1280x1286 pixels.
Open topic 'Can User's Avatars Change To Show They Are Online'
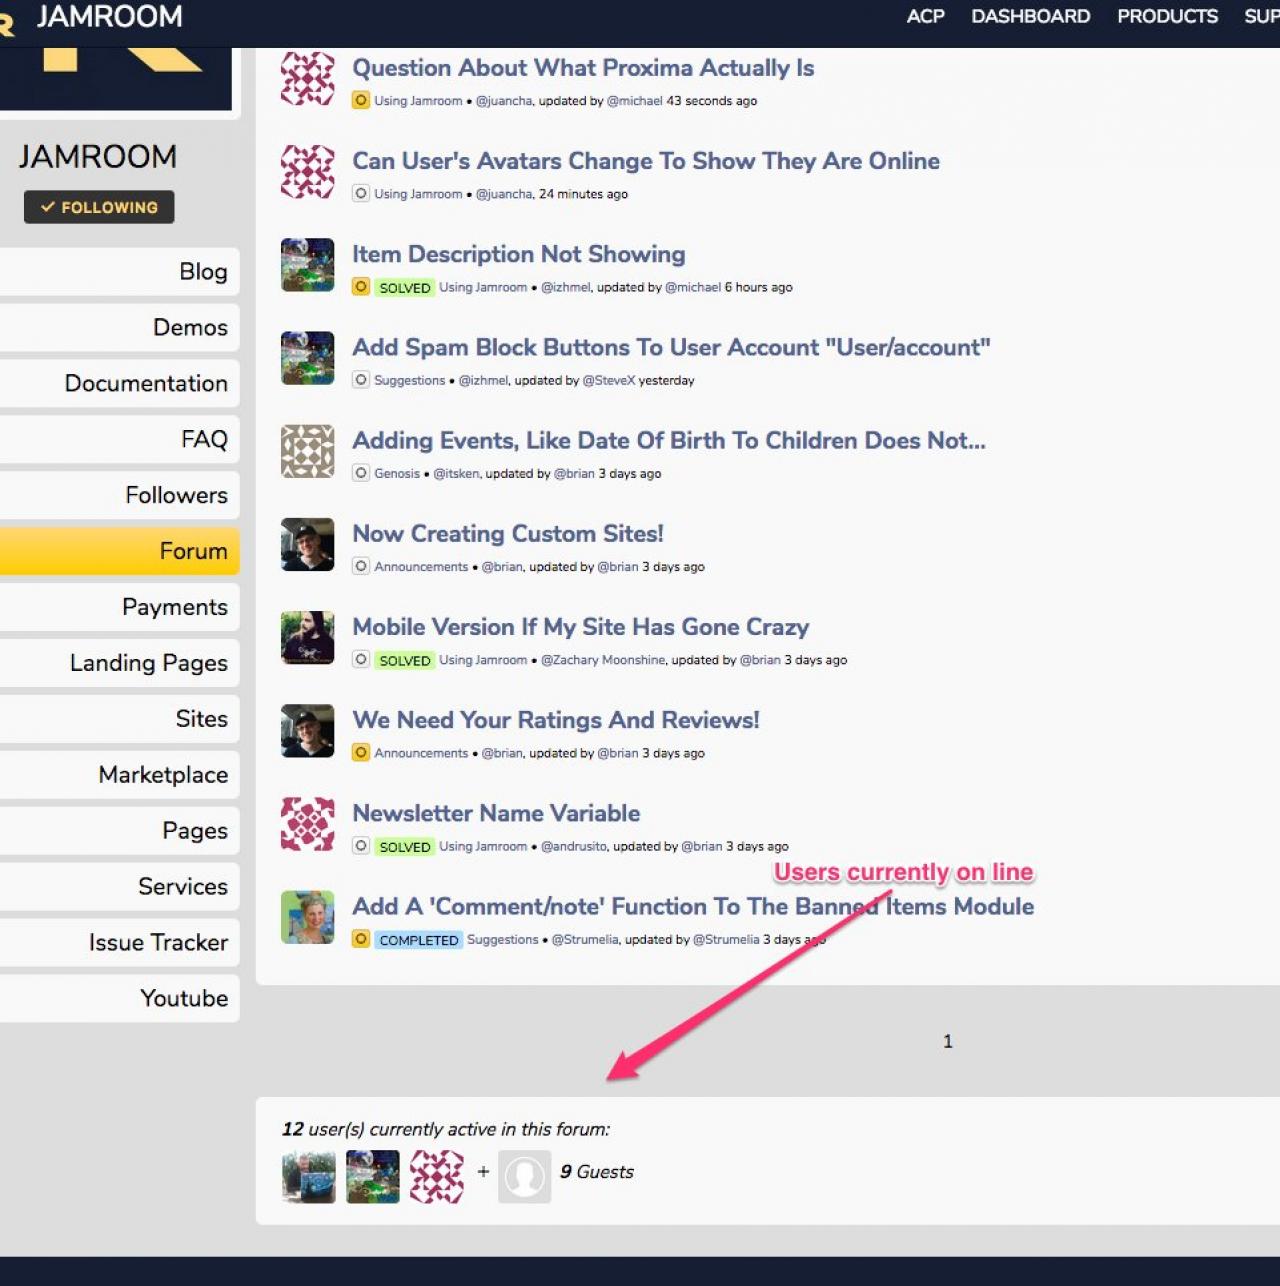(646, 161)
